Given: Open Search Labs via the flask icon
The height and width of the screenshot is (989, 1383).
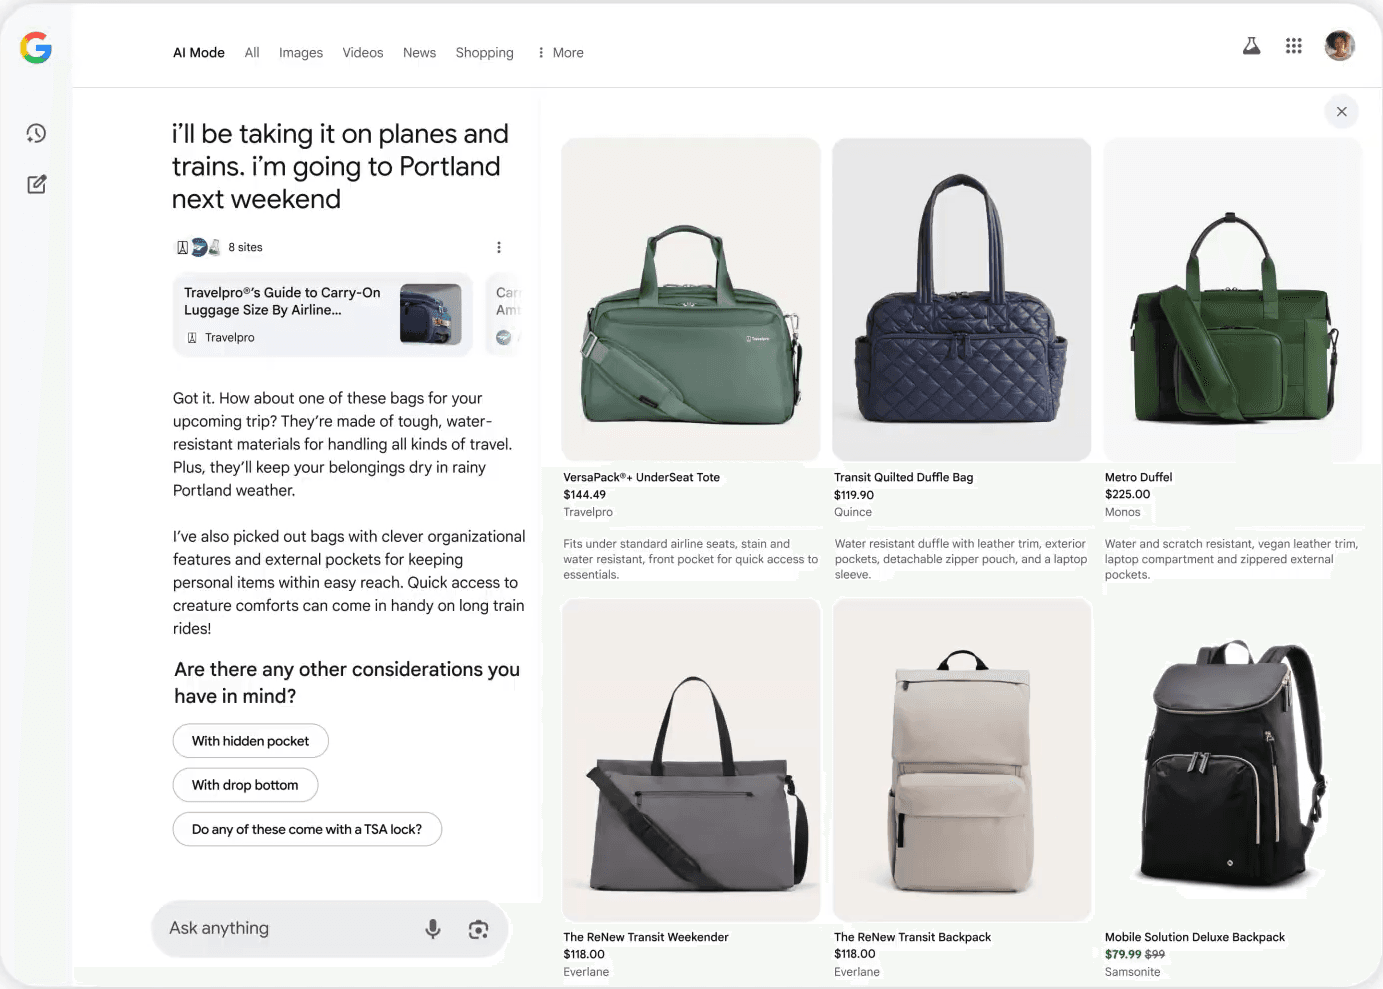Looking at the screenshot, I should click(x=1251, y=46).
